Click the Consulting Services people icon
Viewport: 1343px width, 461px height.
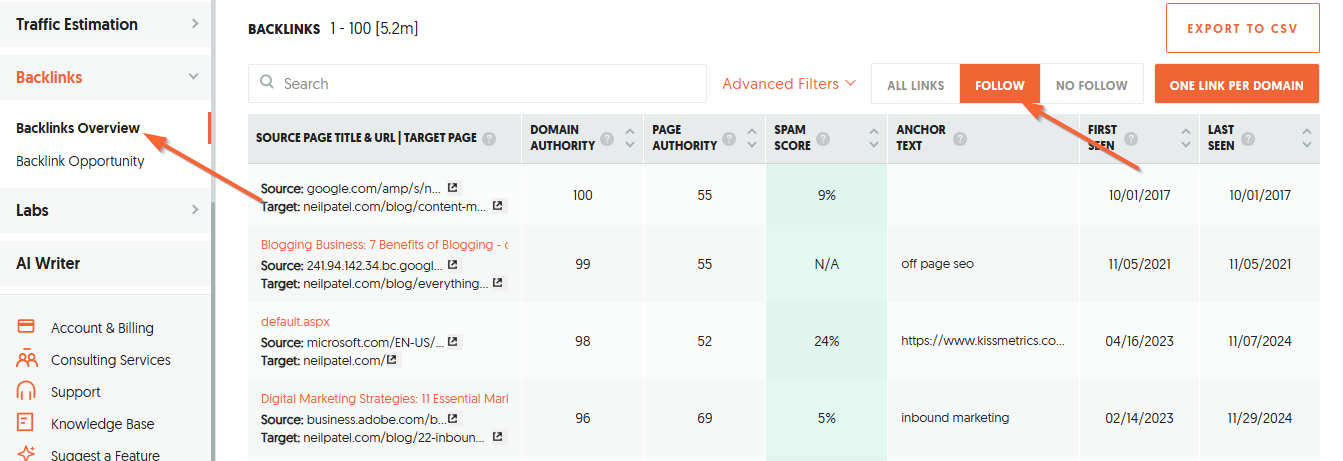pos(27,359)
